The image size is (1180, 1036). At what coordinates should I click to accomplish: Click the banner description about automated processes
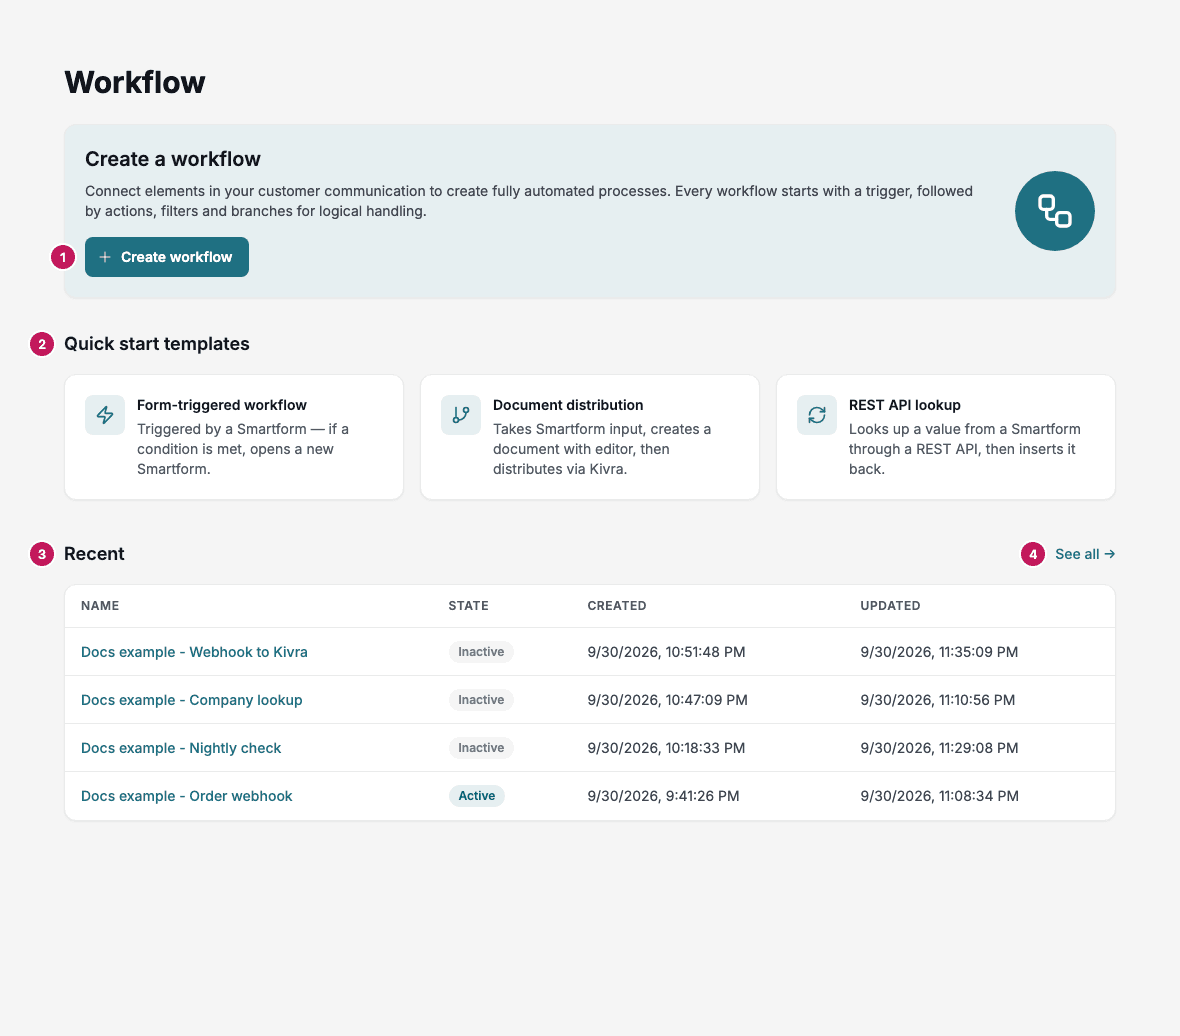point(529,201)
